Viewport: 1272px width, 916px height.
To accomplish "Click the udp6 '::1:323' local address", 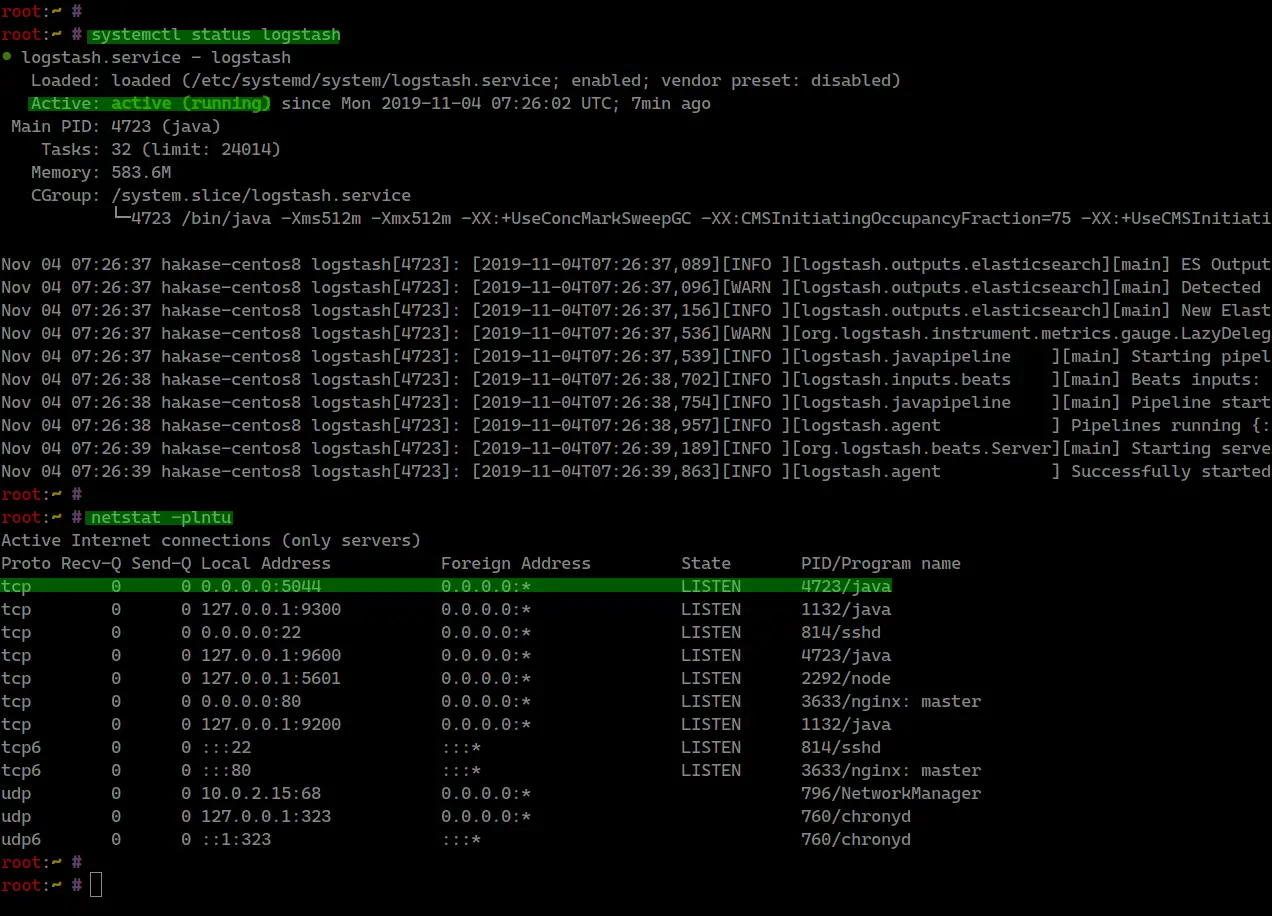I will pos(236,840).
